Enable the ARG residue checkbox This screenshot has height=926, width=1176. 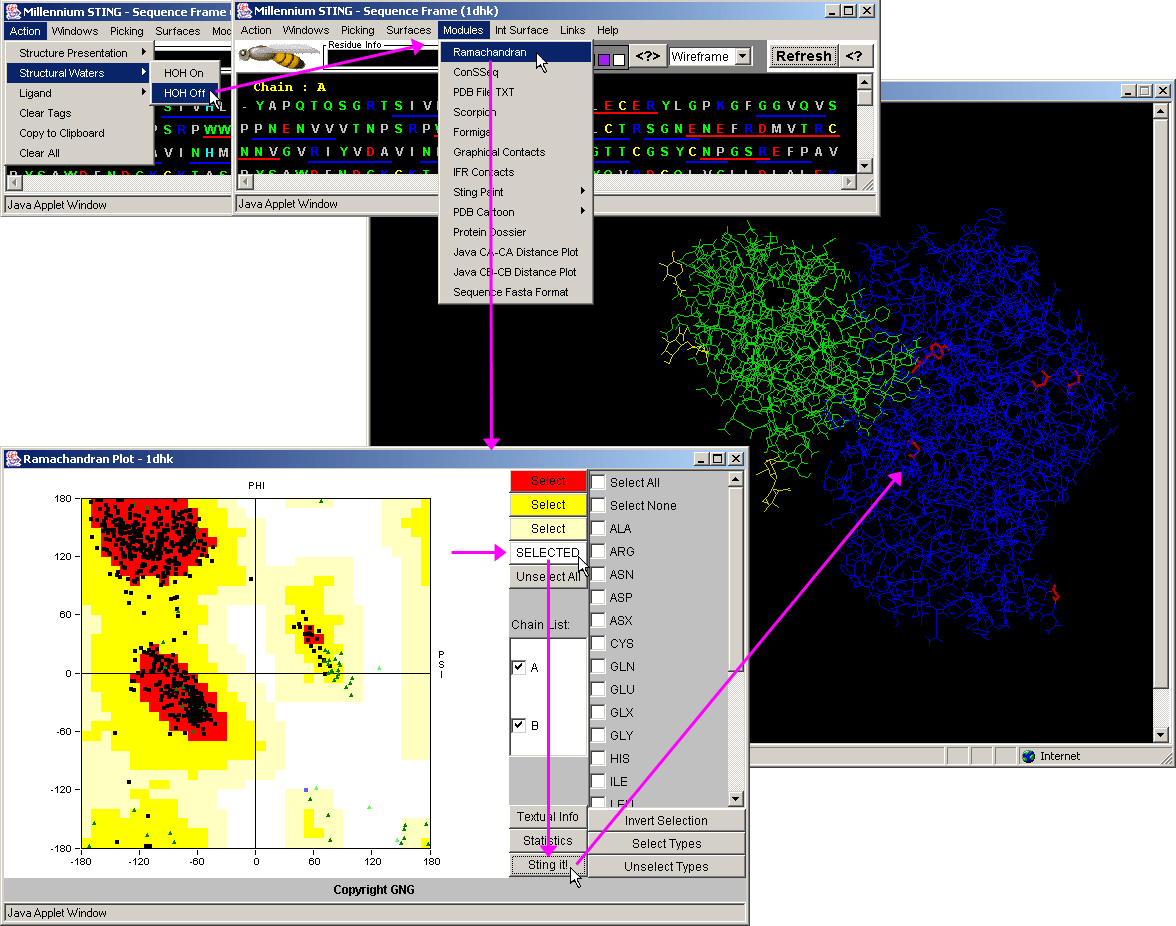pyautogui.click(x=598, y=551)
